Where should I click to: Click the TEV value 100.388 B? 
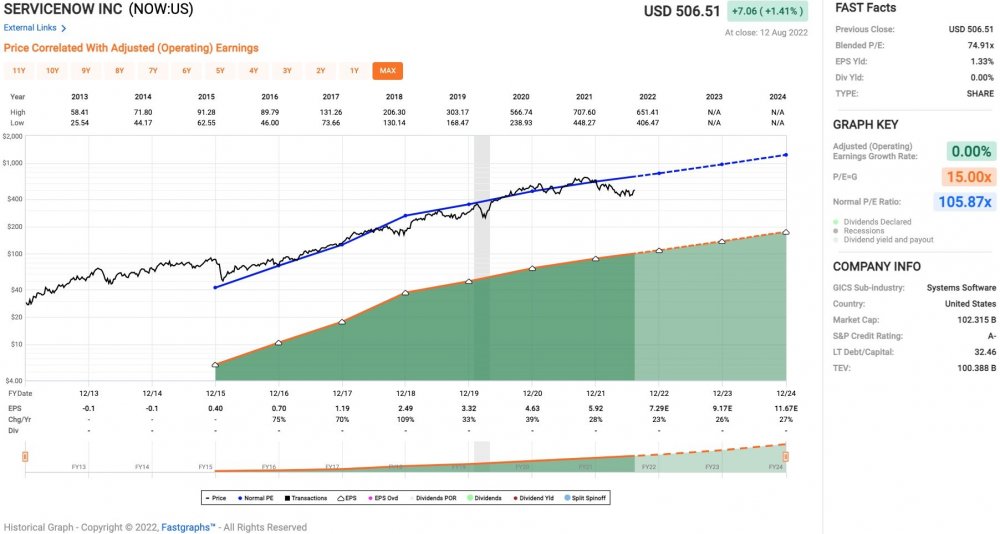tap(976, 367)
